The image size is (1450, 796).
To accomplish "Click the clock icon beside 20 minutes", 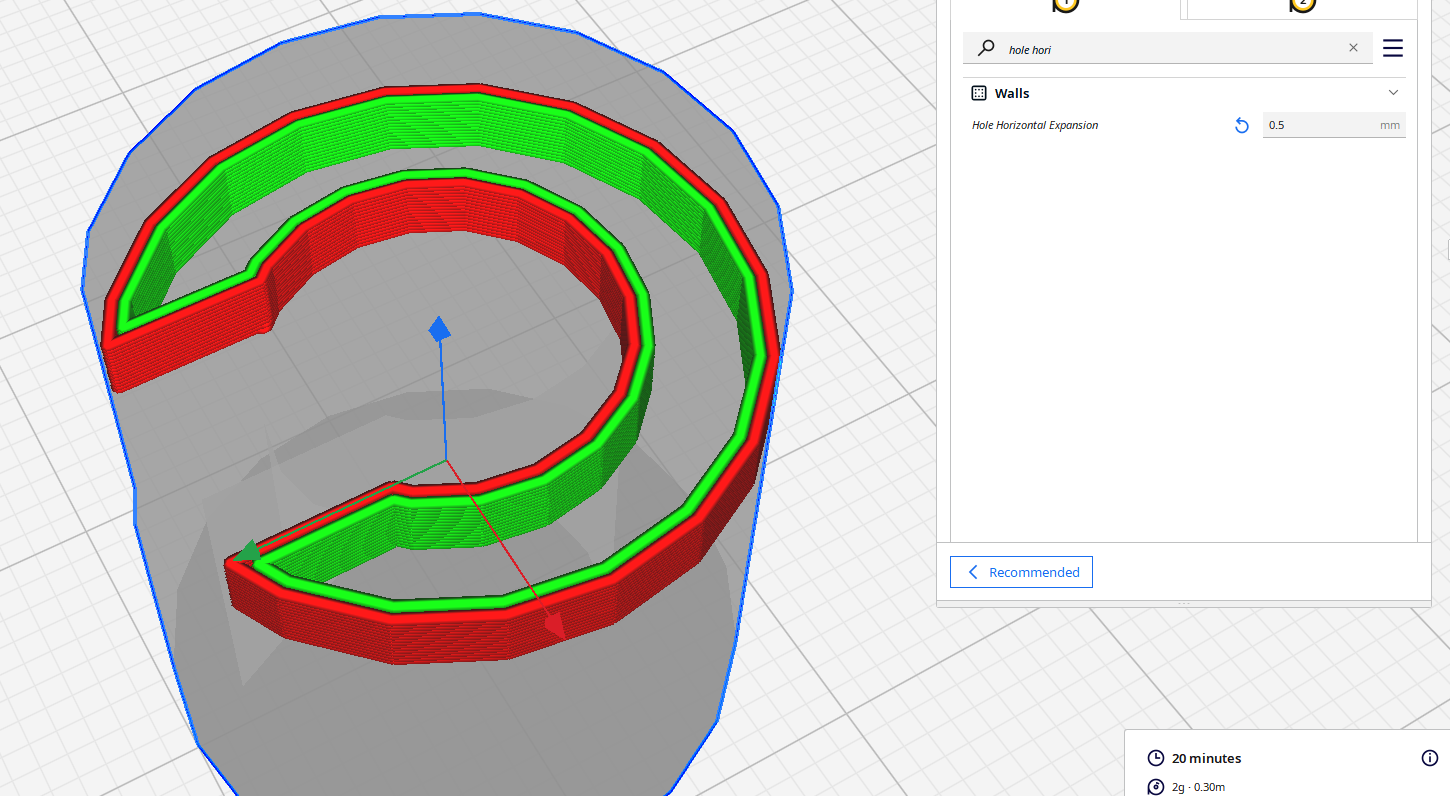I will coord(1155,758).
